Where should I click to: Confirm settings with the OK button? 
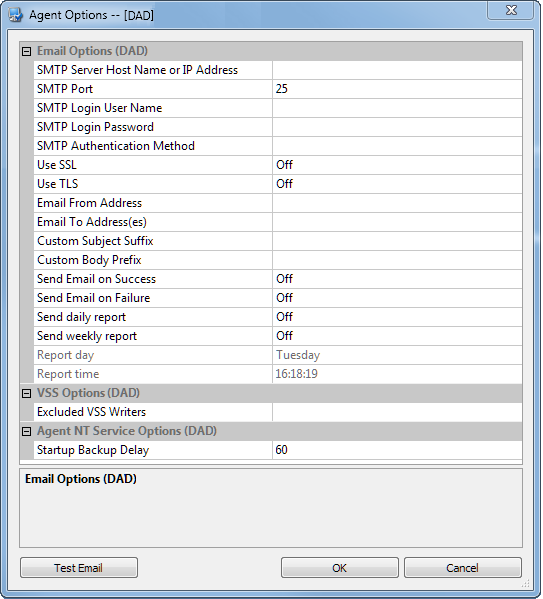tap(340, 568)
